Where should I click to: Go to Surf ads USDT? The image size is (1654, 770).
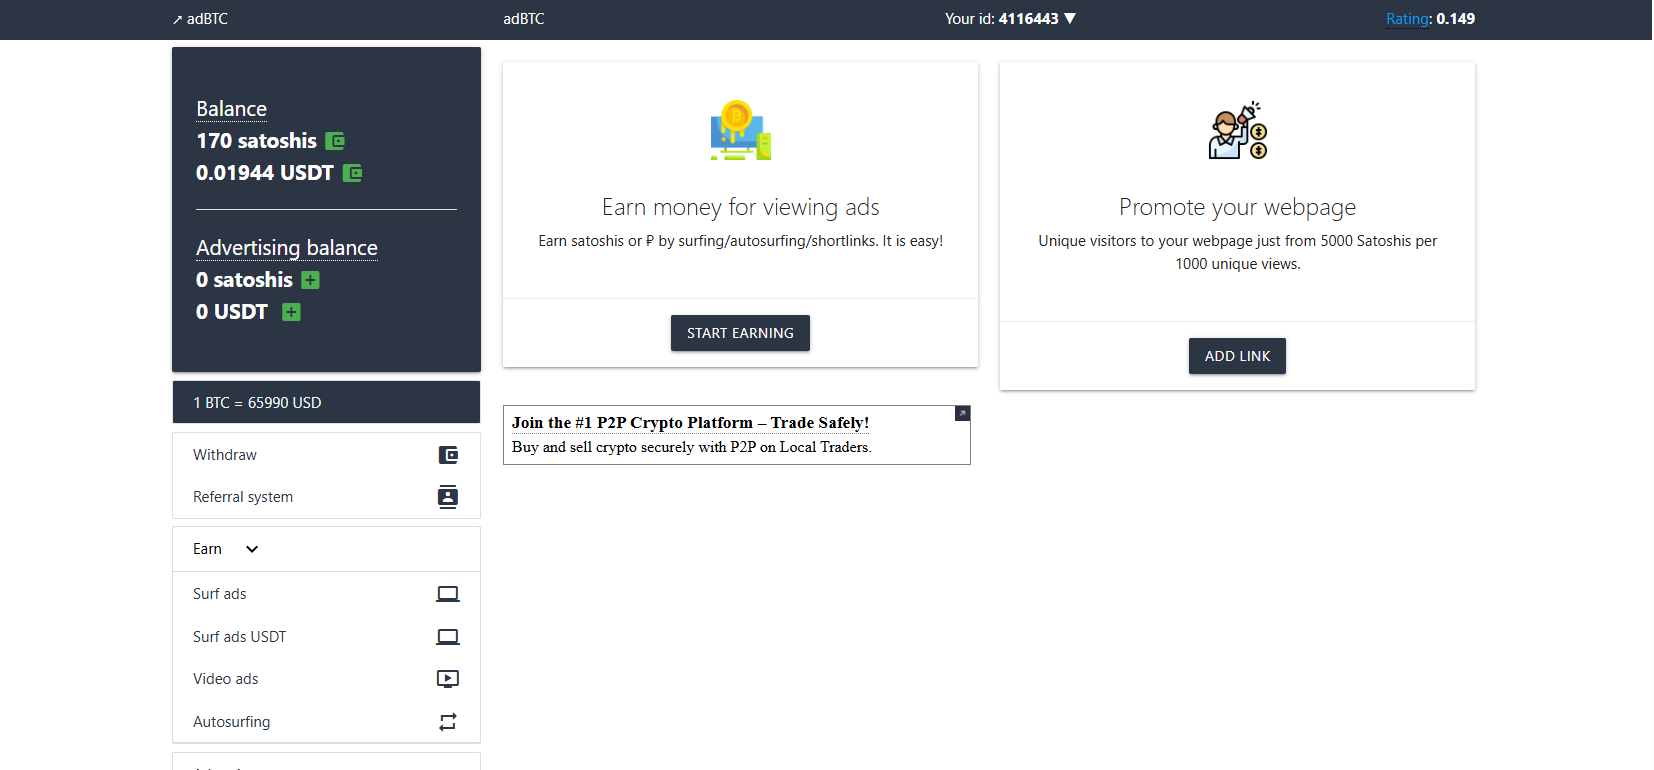[x=326, y=637]
